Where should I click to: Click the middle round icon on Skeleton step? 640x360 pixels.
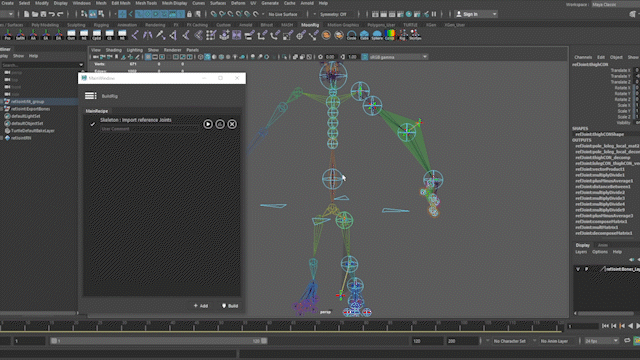click(x=220, y=124)
